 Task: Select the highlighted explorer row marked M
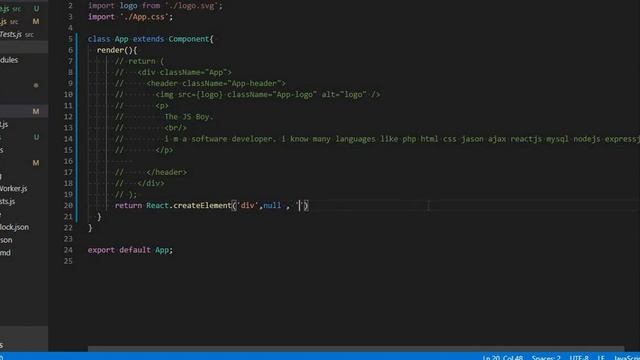coord(24,111)
